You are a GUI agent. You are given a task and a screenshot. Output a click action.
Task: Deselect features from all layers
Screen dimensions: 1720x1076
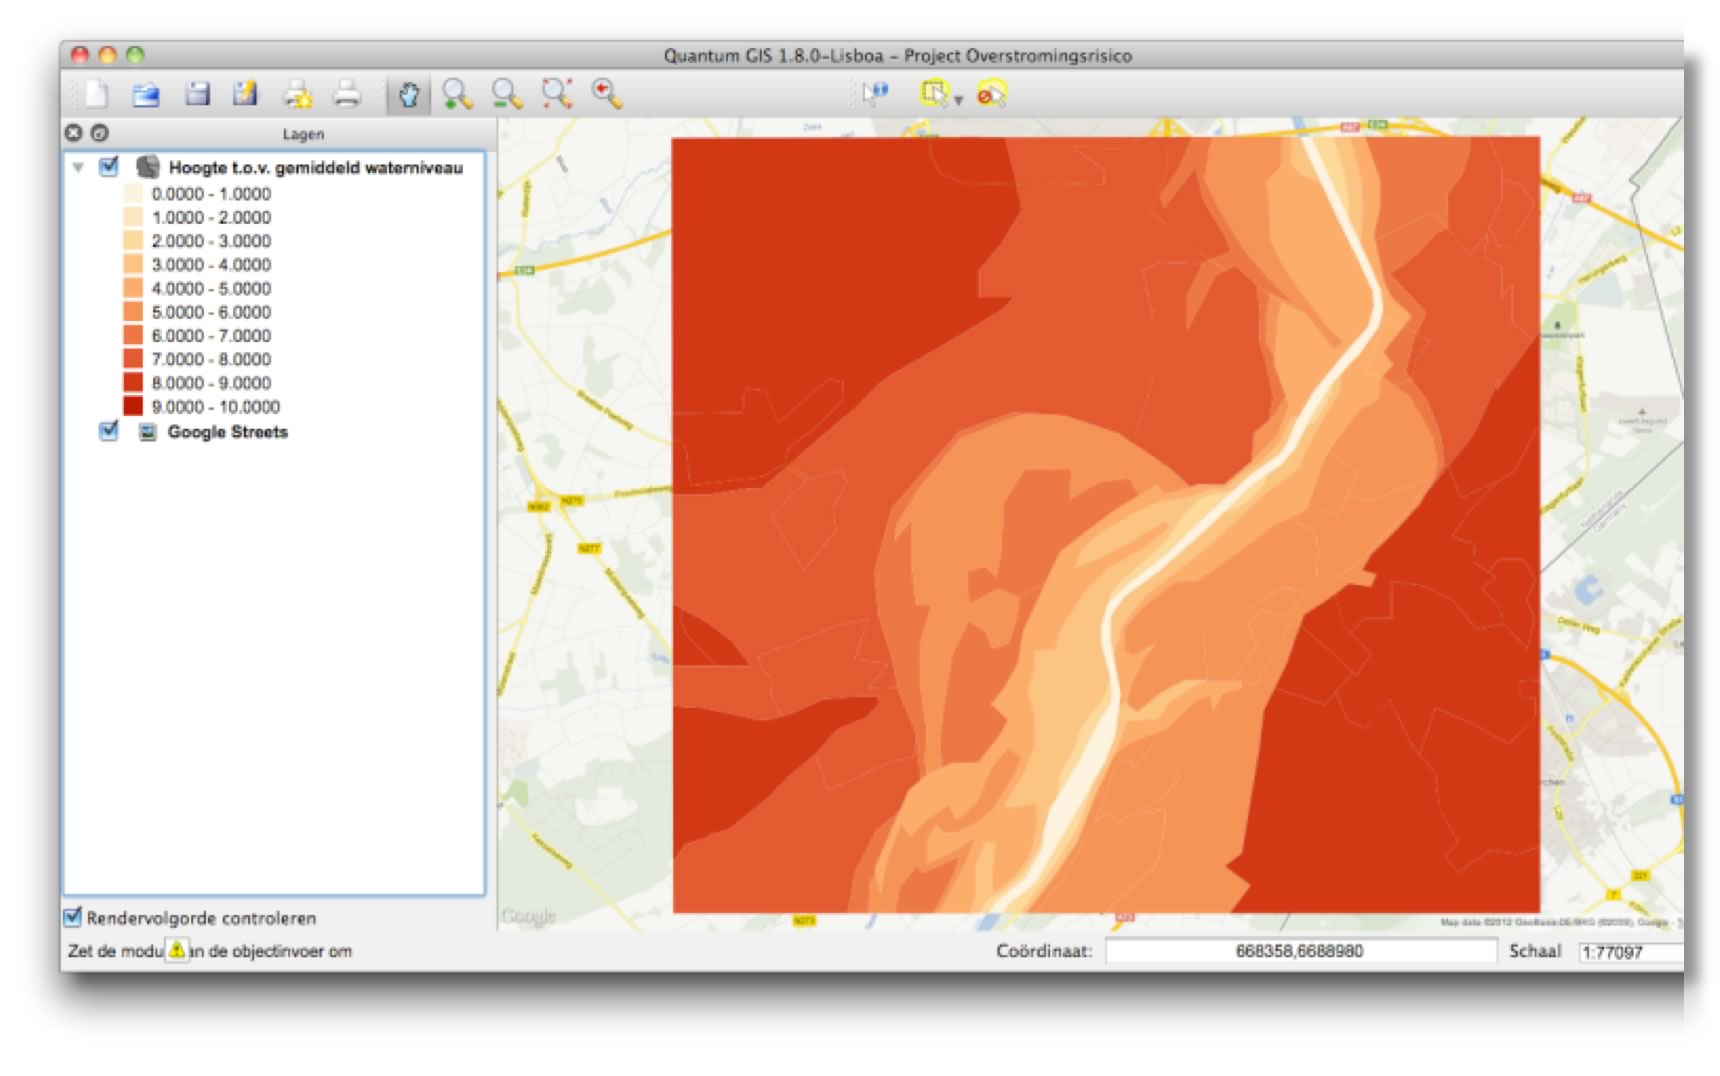[x=989, y=95]
